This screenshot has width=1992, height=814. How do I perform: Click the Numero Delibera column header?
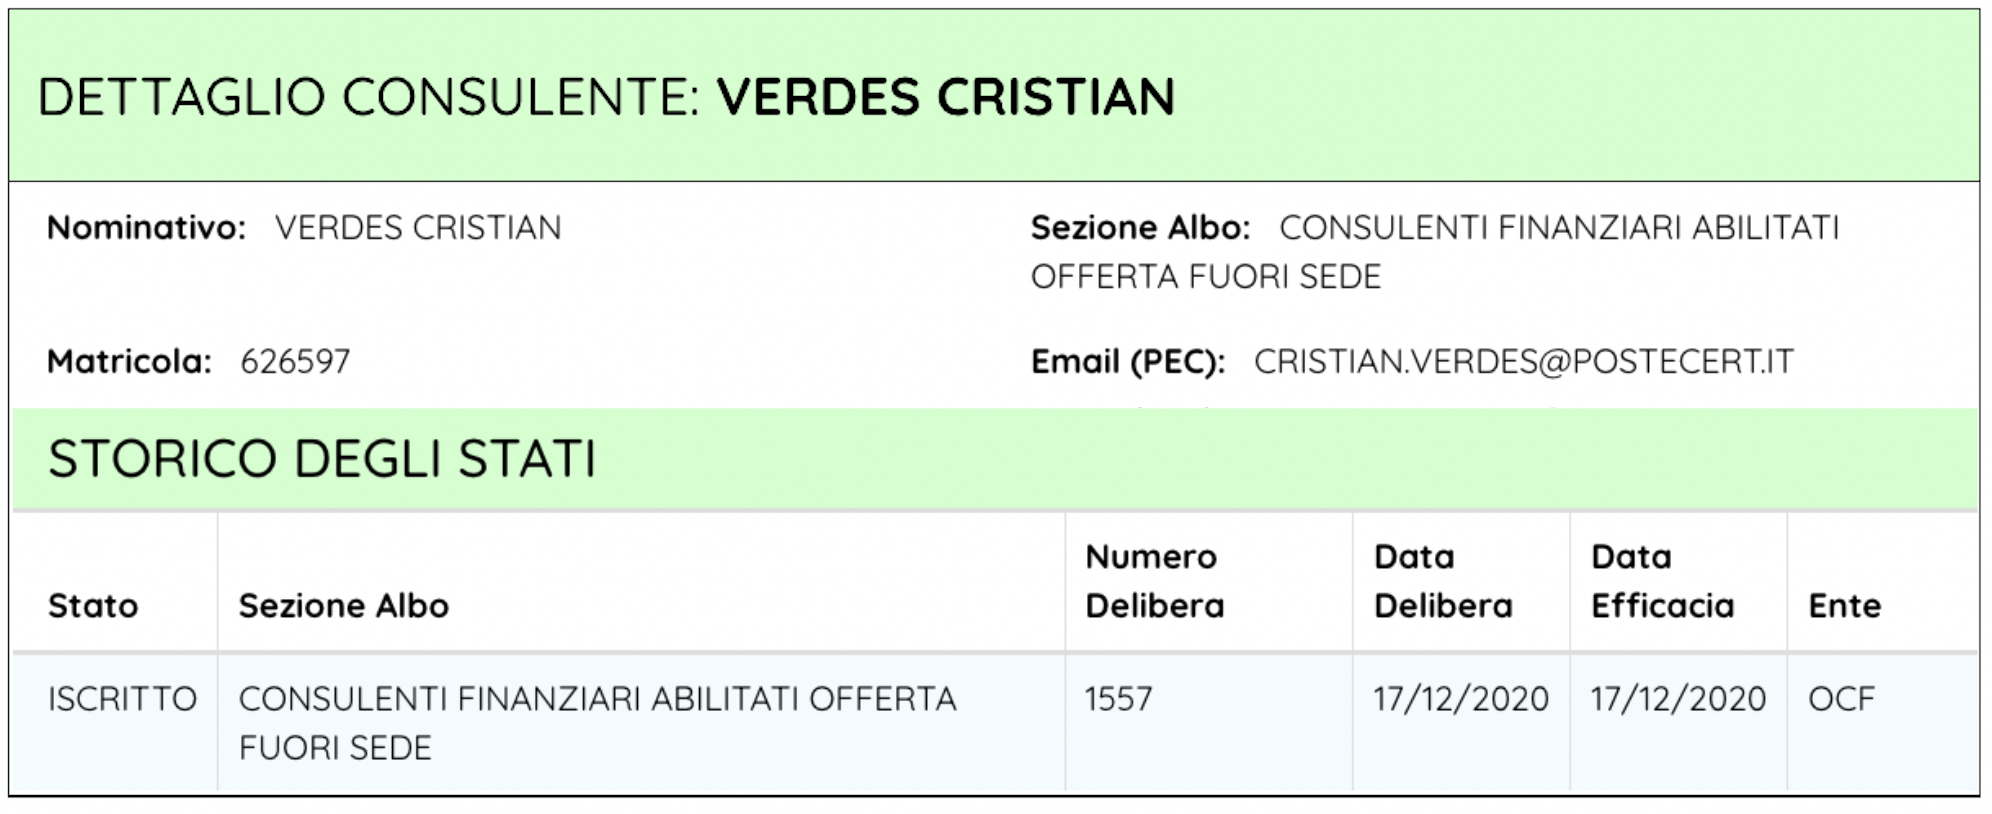1154,581
